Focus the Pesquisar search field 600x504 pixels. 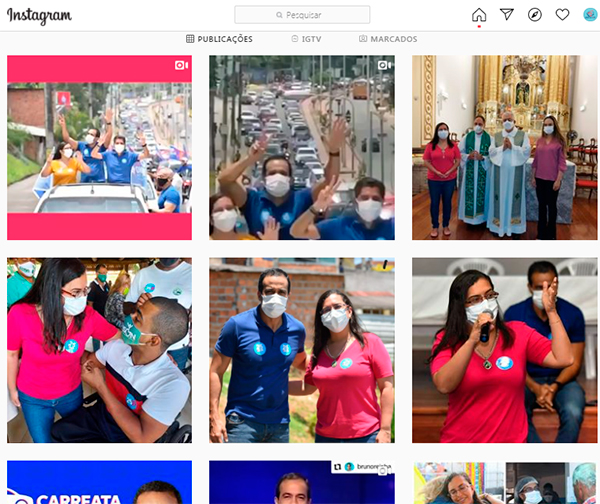pos(302,15)
